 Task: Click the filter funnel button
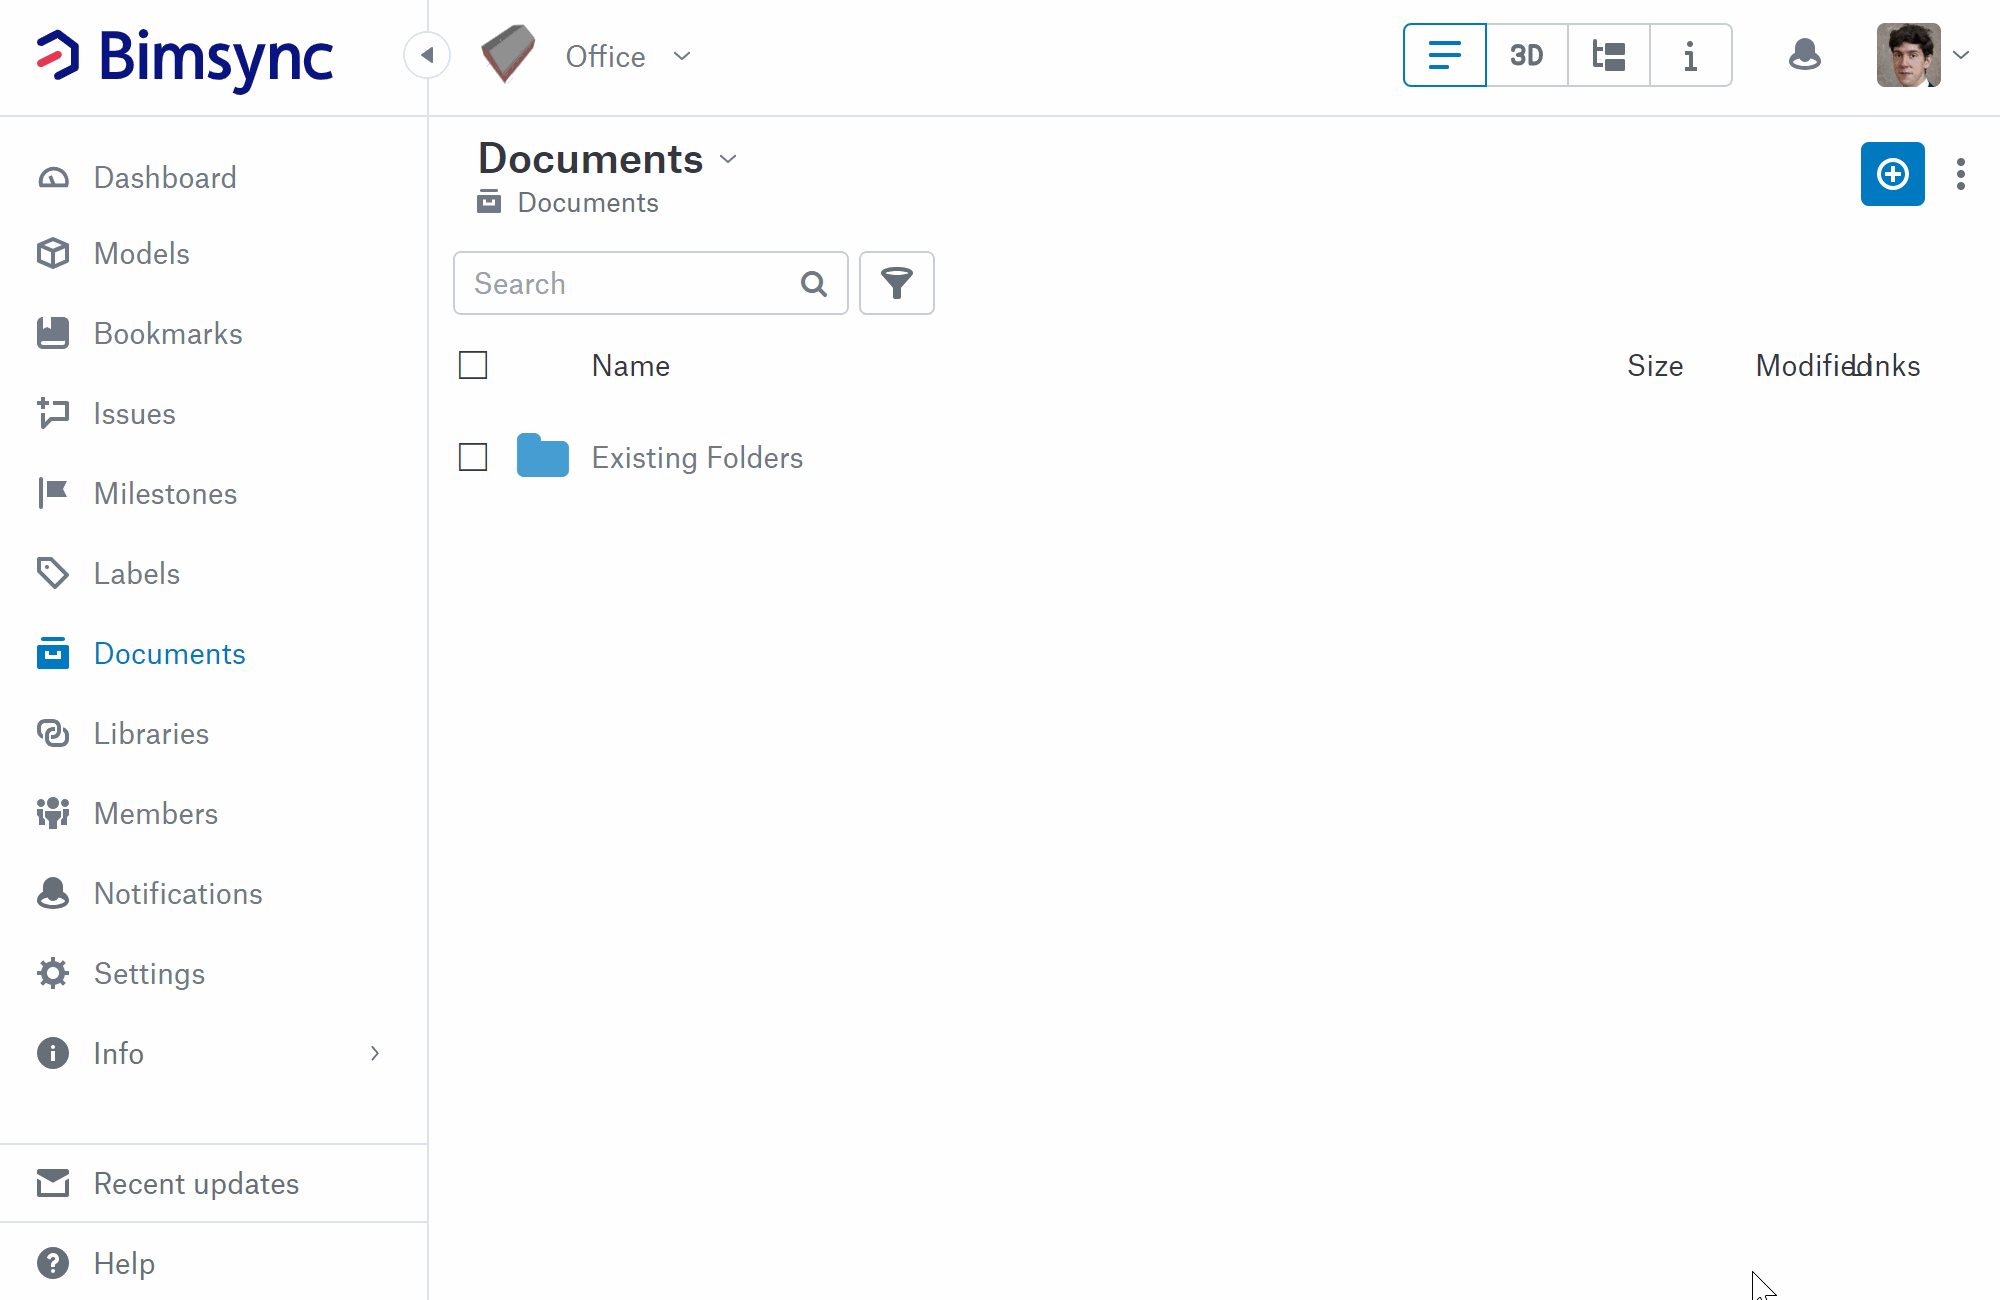click(x=896, y=283)
